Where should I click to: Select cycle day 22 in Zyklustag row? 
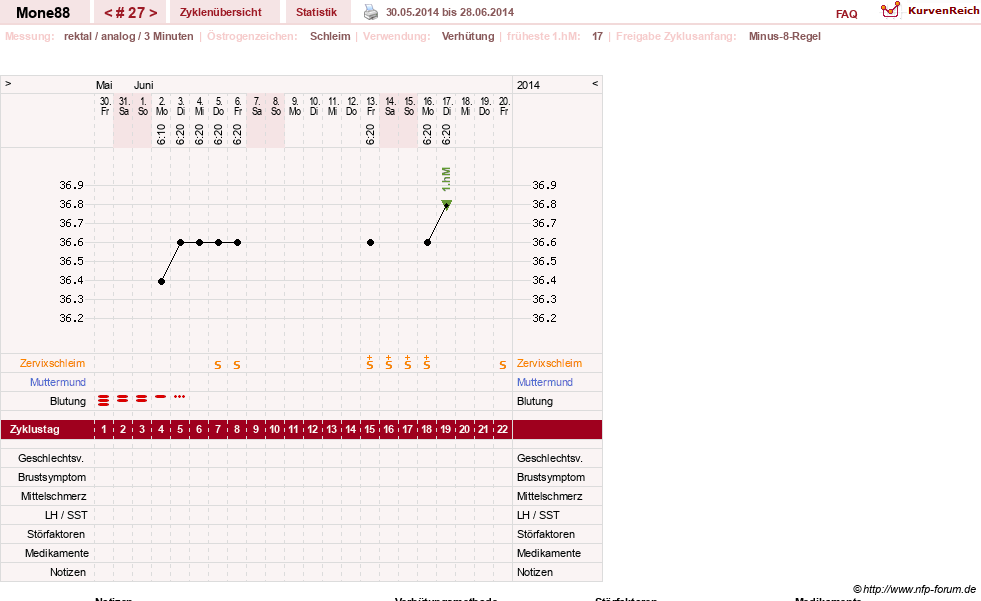[x=502, y=430]
